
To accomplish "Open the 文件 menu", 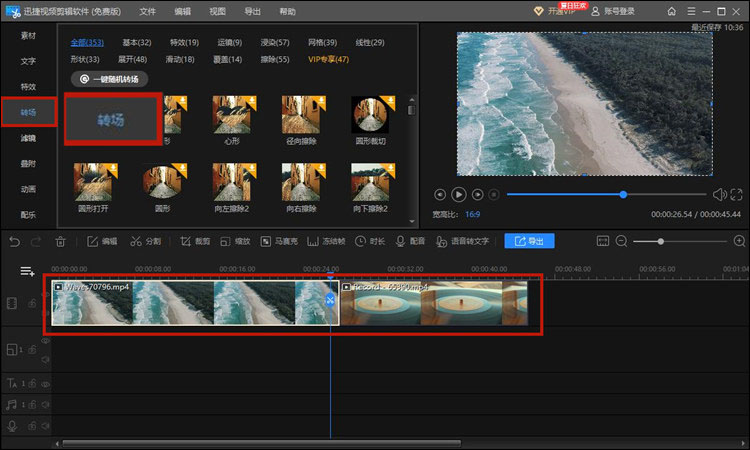I will (147, 11).
